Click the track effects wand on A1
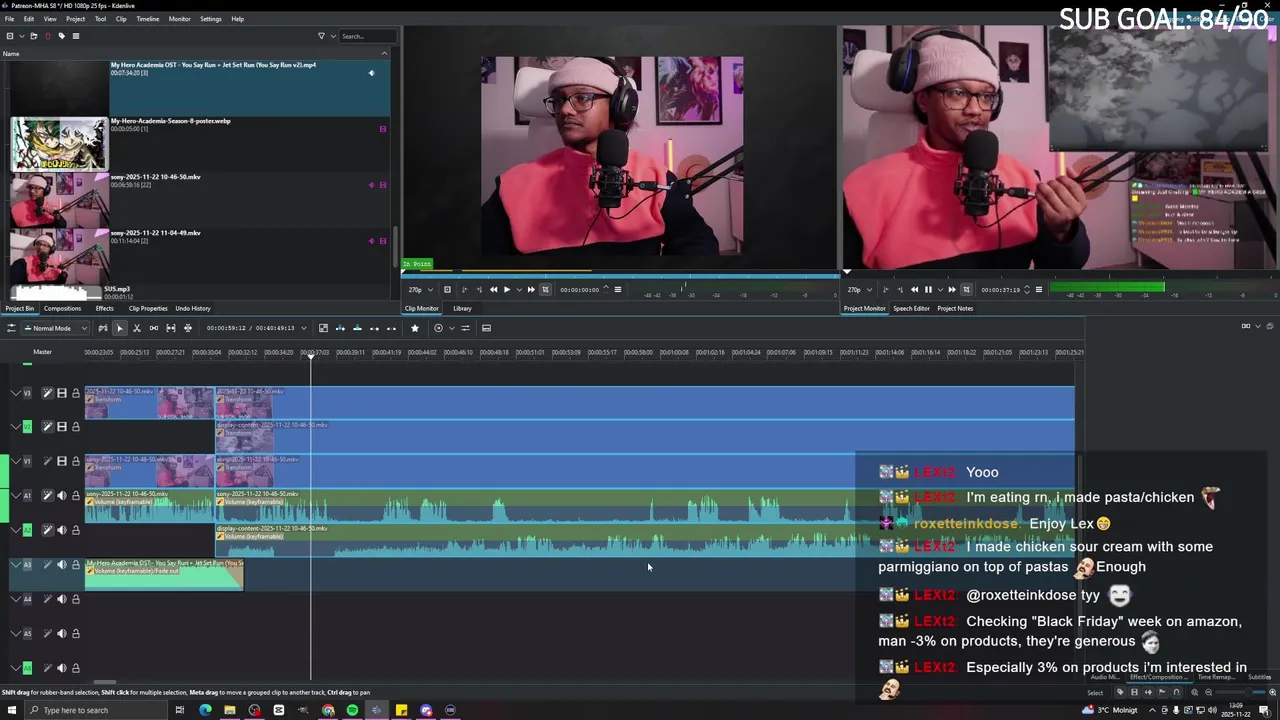This screenshot has height=720, width=1280. [x=48, y=495]
